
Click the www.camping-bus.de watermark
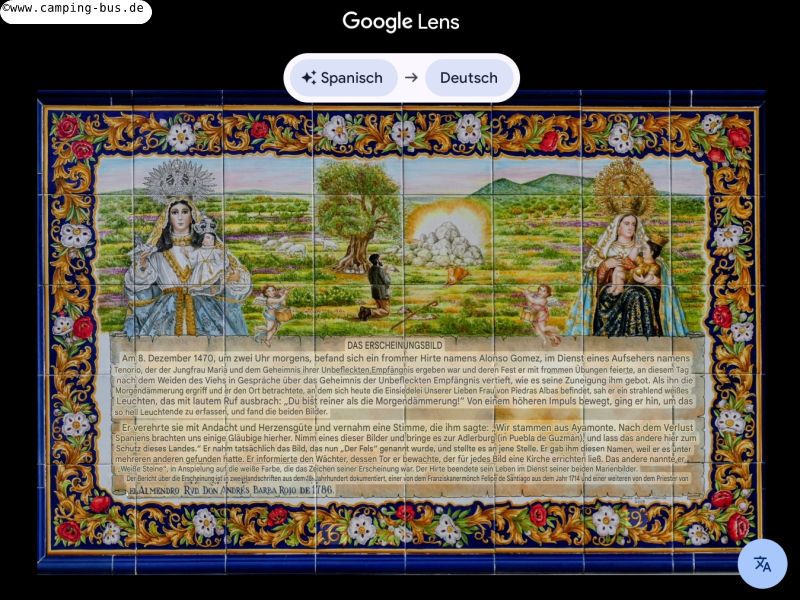[75, 11]
